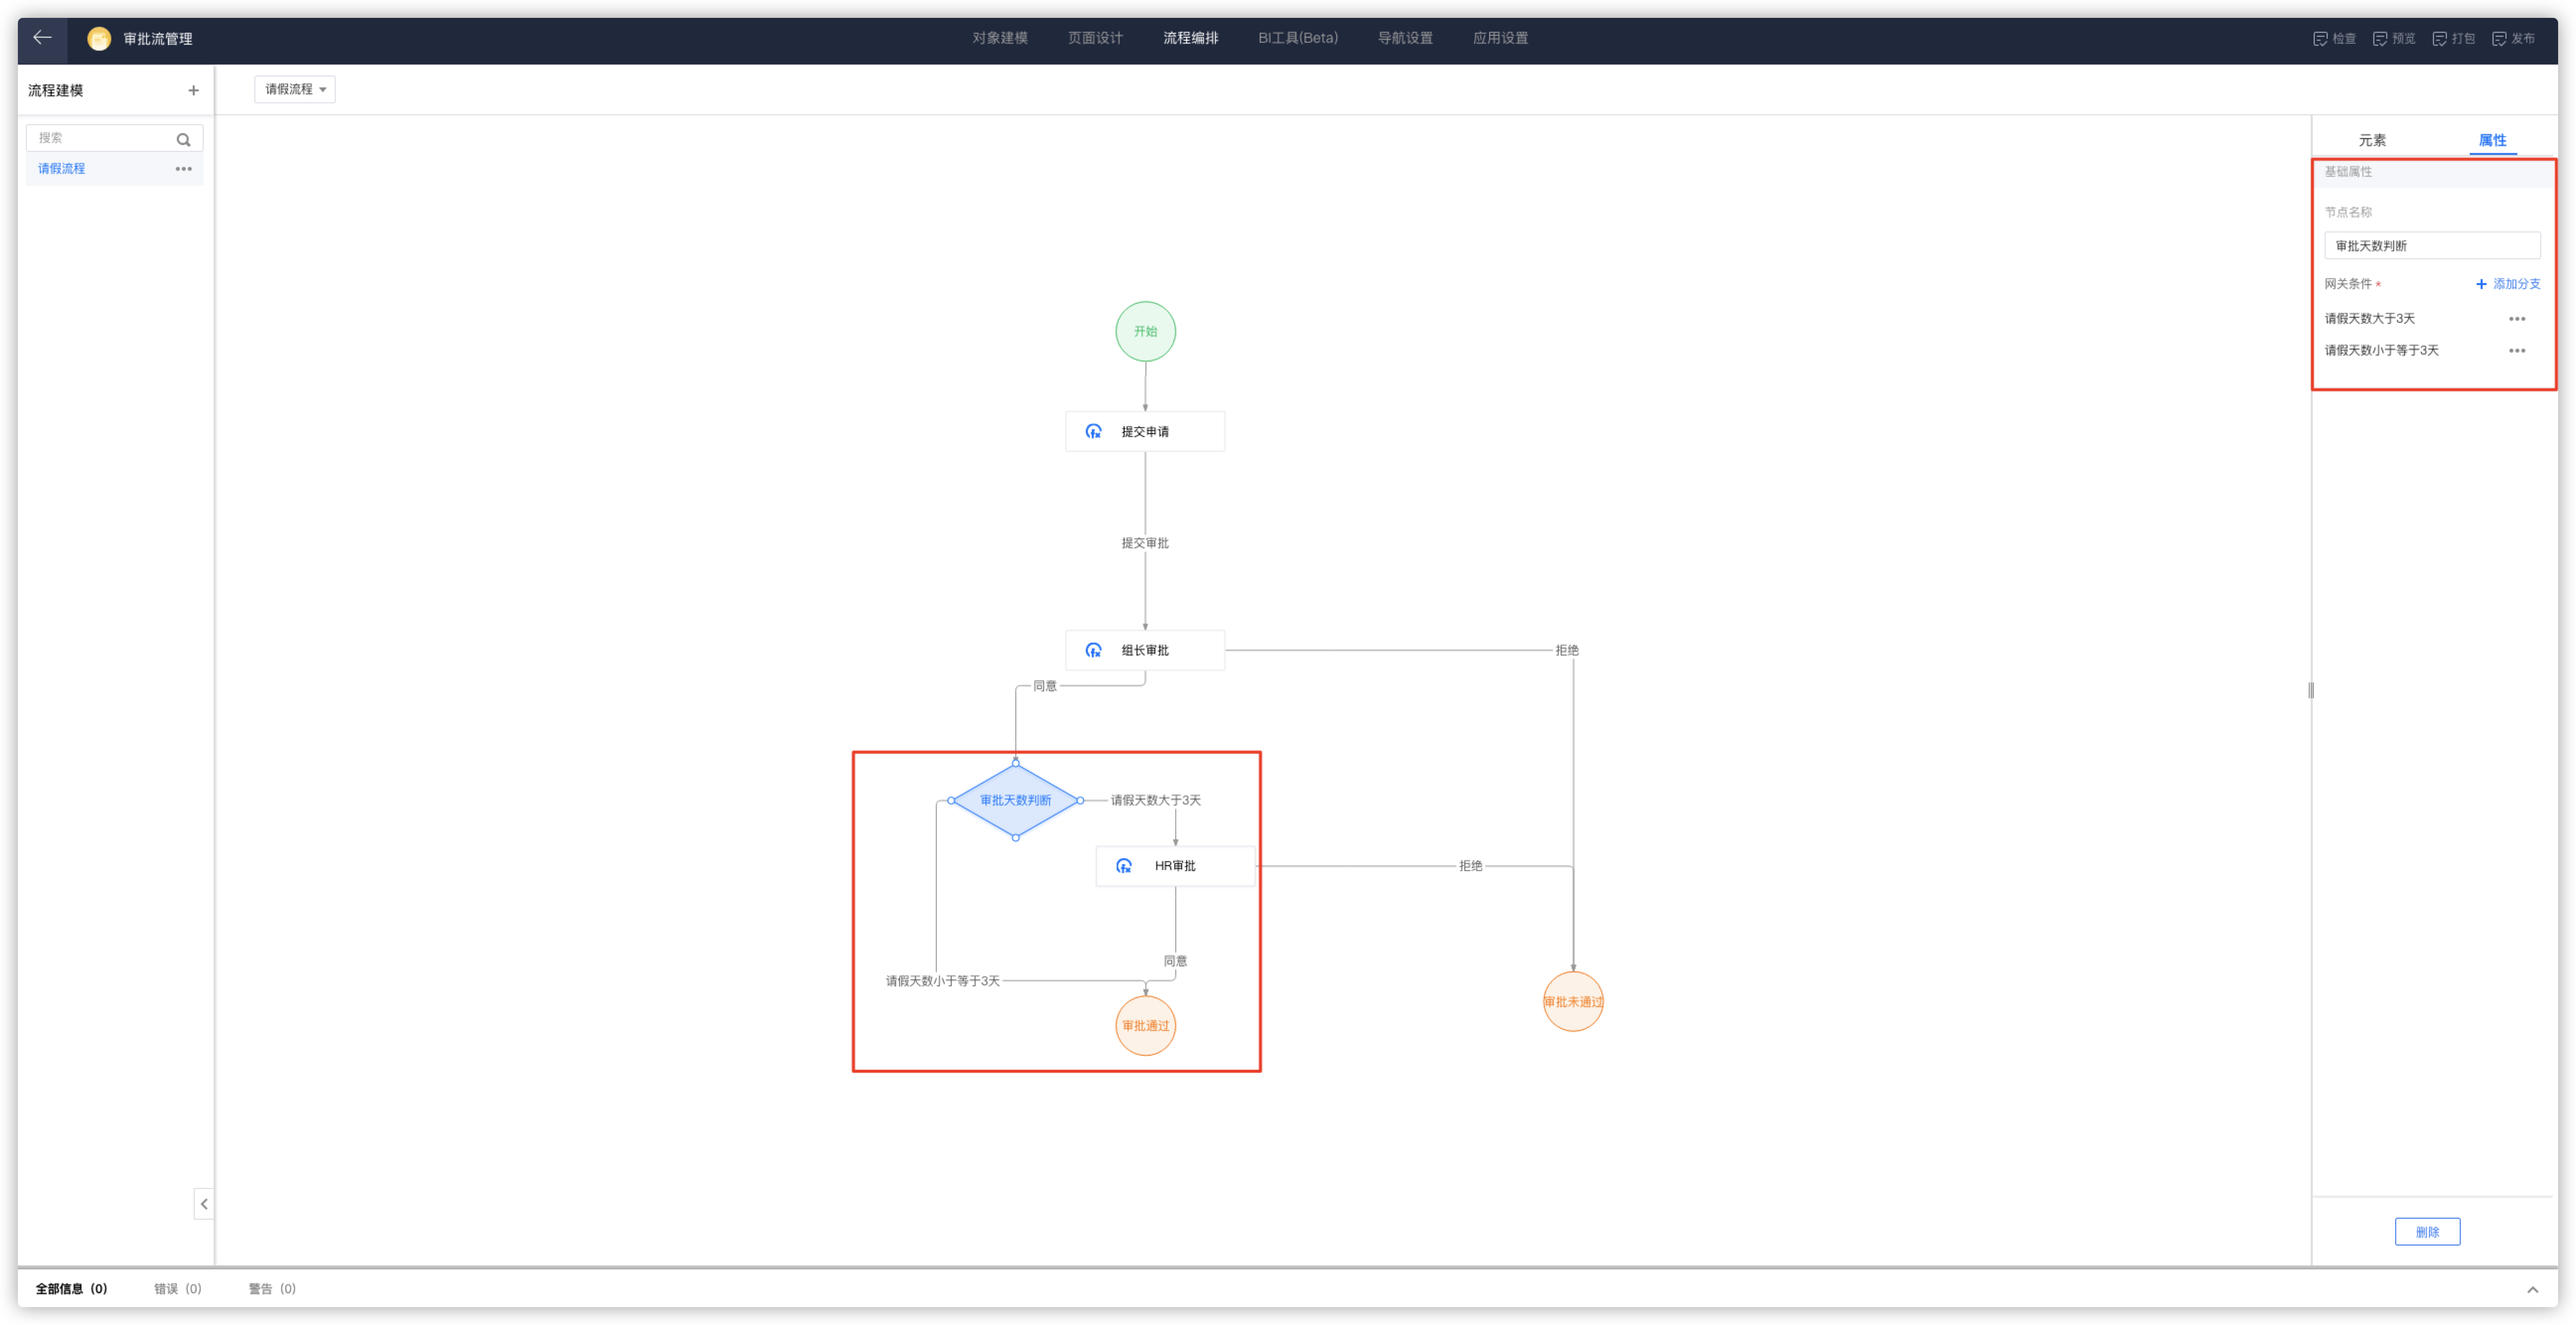The width and height of the screenshot is (2576, 1325).
Task: Click the yellow app logo icon
Action: (99, 39)
